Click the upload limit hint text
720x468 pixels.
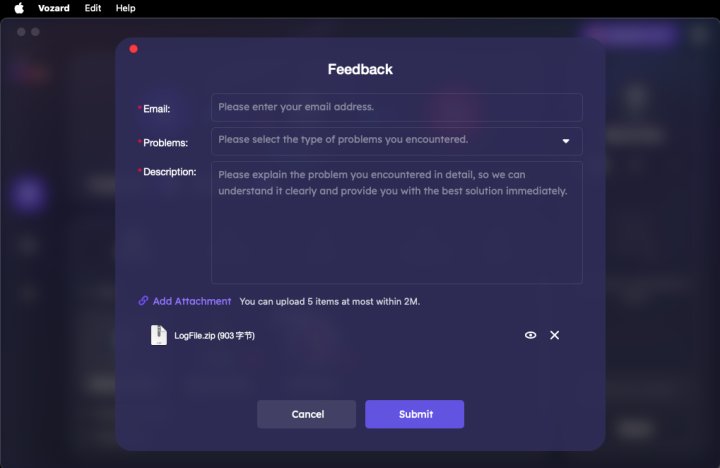330,302
